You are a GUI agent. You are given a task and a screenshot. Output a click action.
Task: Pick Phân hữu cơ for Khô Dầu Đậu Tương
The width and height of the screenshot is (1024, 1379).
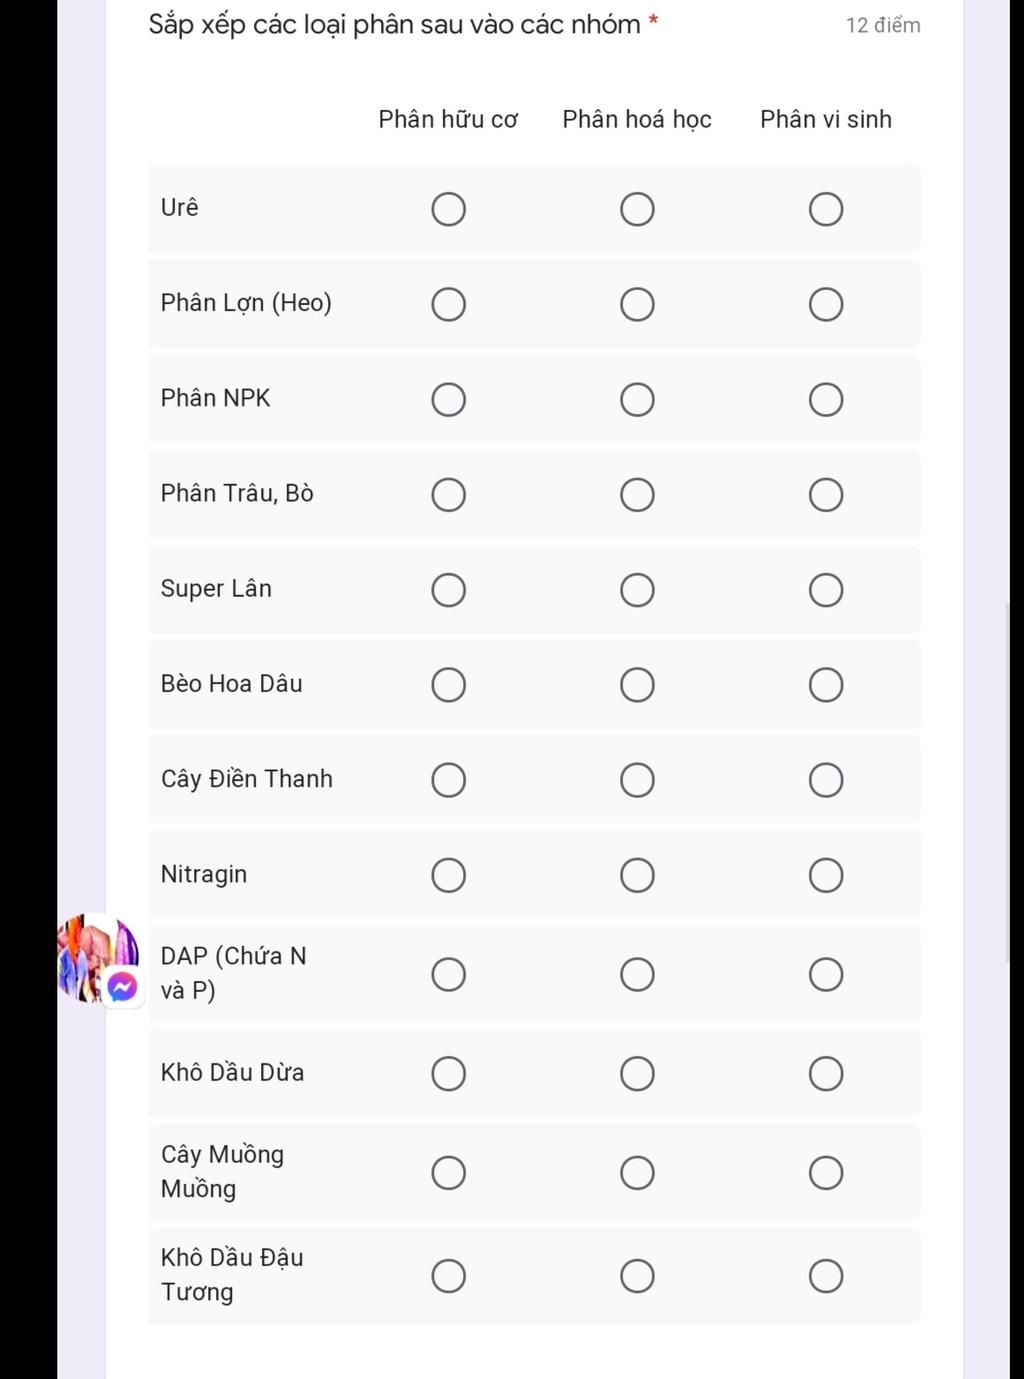tap(448, 1276)
